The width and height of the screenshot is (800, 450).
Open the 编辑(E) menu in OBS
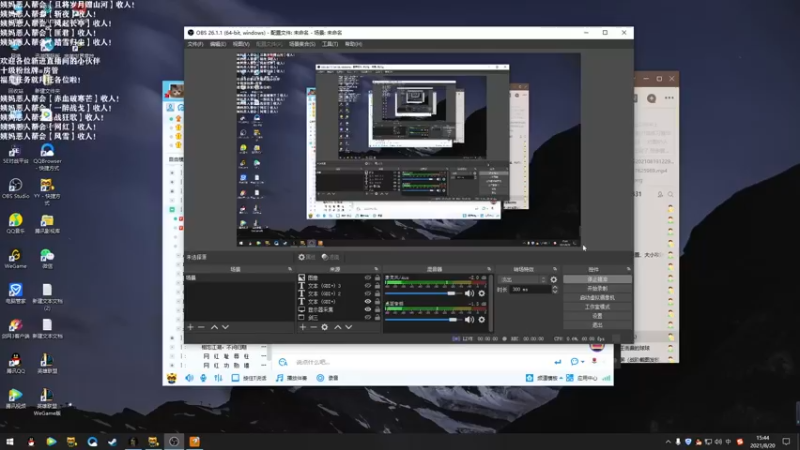[218, 44]
